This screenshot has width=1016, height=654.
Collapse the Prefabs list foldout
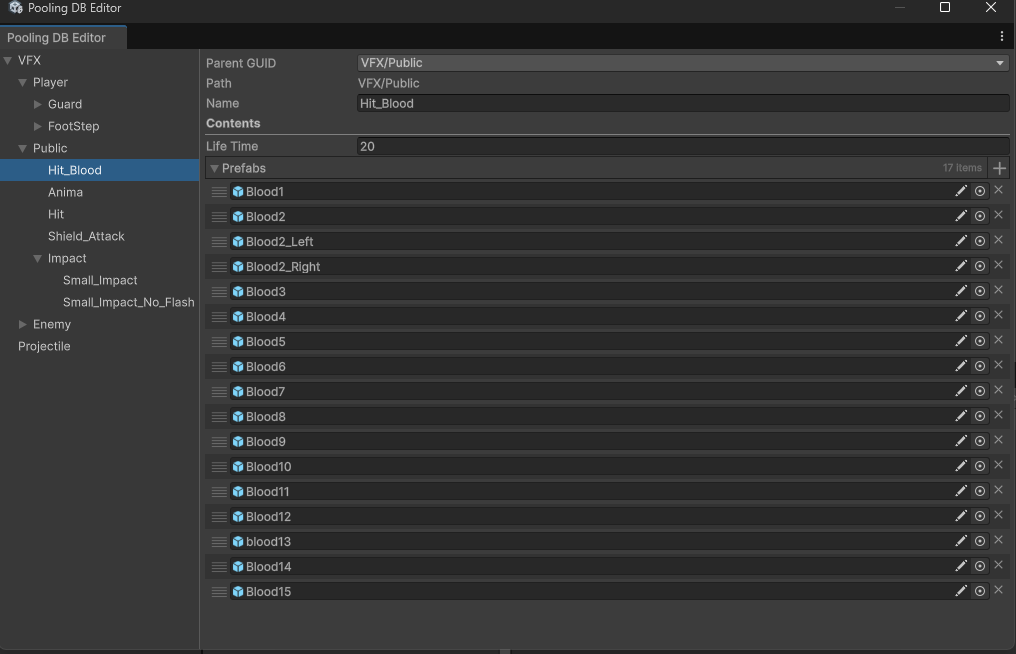[x=214, y=169]
